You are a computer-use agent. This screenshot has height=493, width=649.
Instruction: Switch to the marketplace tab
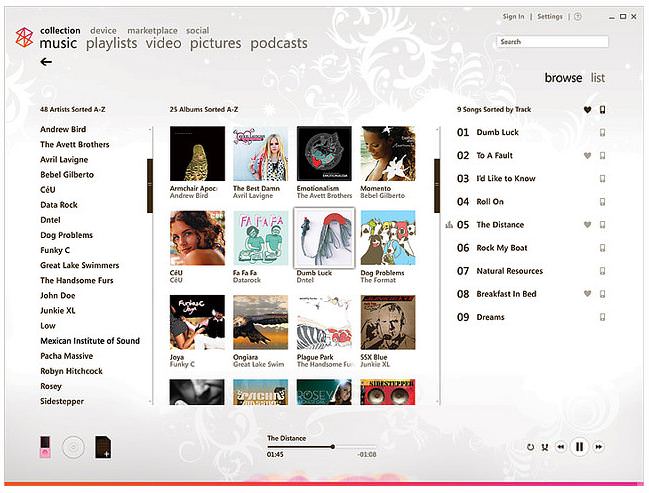click(x=152, y=31)
